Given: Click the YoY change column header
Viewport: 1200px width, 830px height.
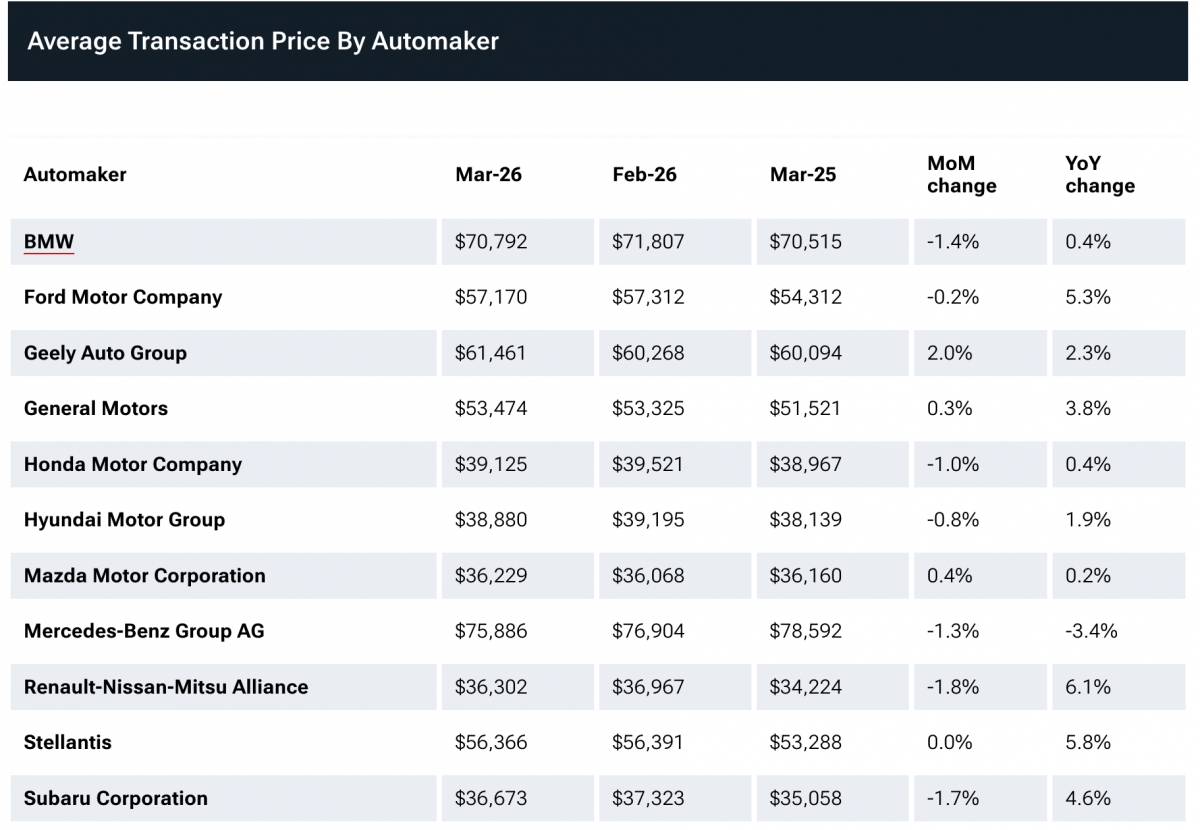Looking at the screenshot, I should coord(1099,174).
